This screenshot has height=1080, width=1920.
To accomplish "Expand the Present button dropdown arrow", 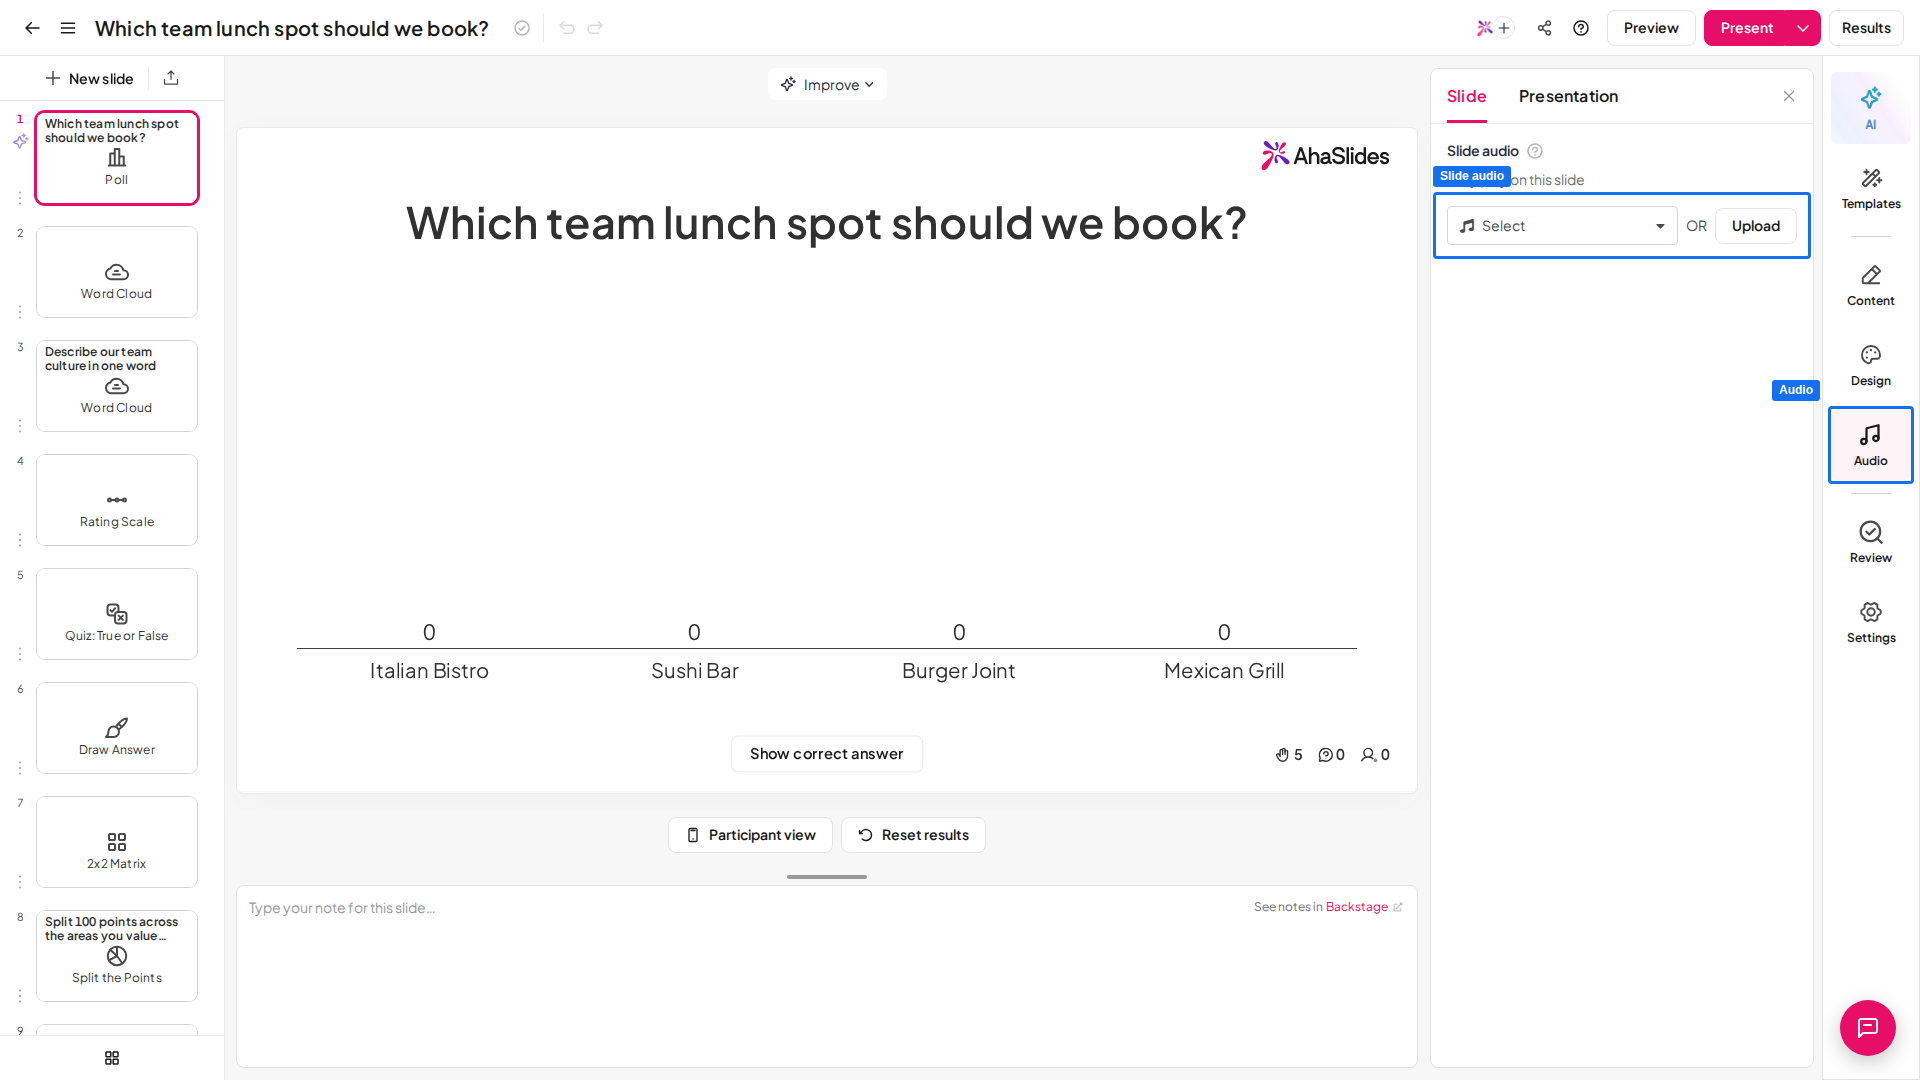I will tap(1803, 28).
